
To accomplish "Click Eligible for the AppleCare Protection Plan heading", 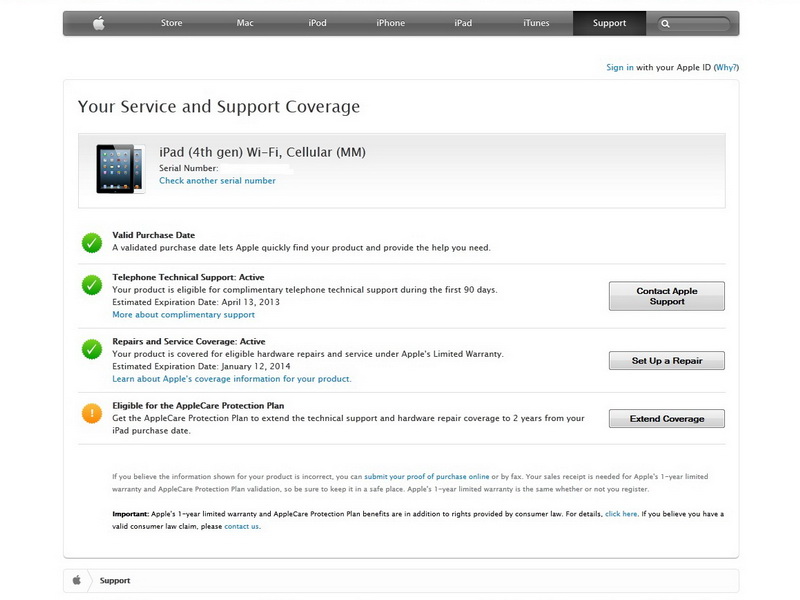I will 198,406.
